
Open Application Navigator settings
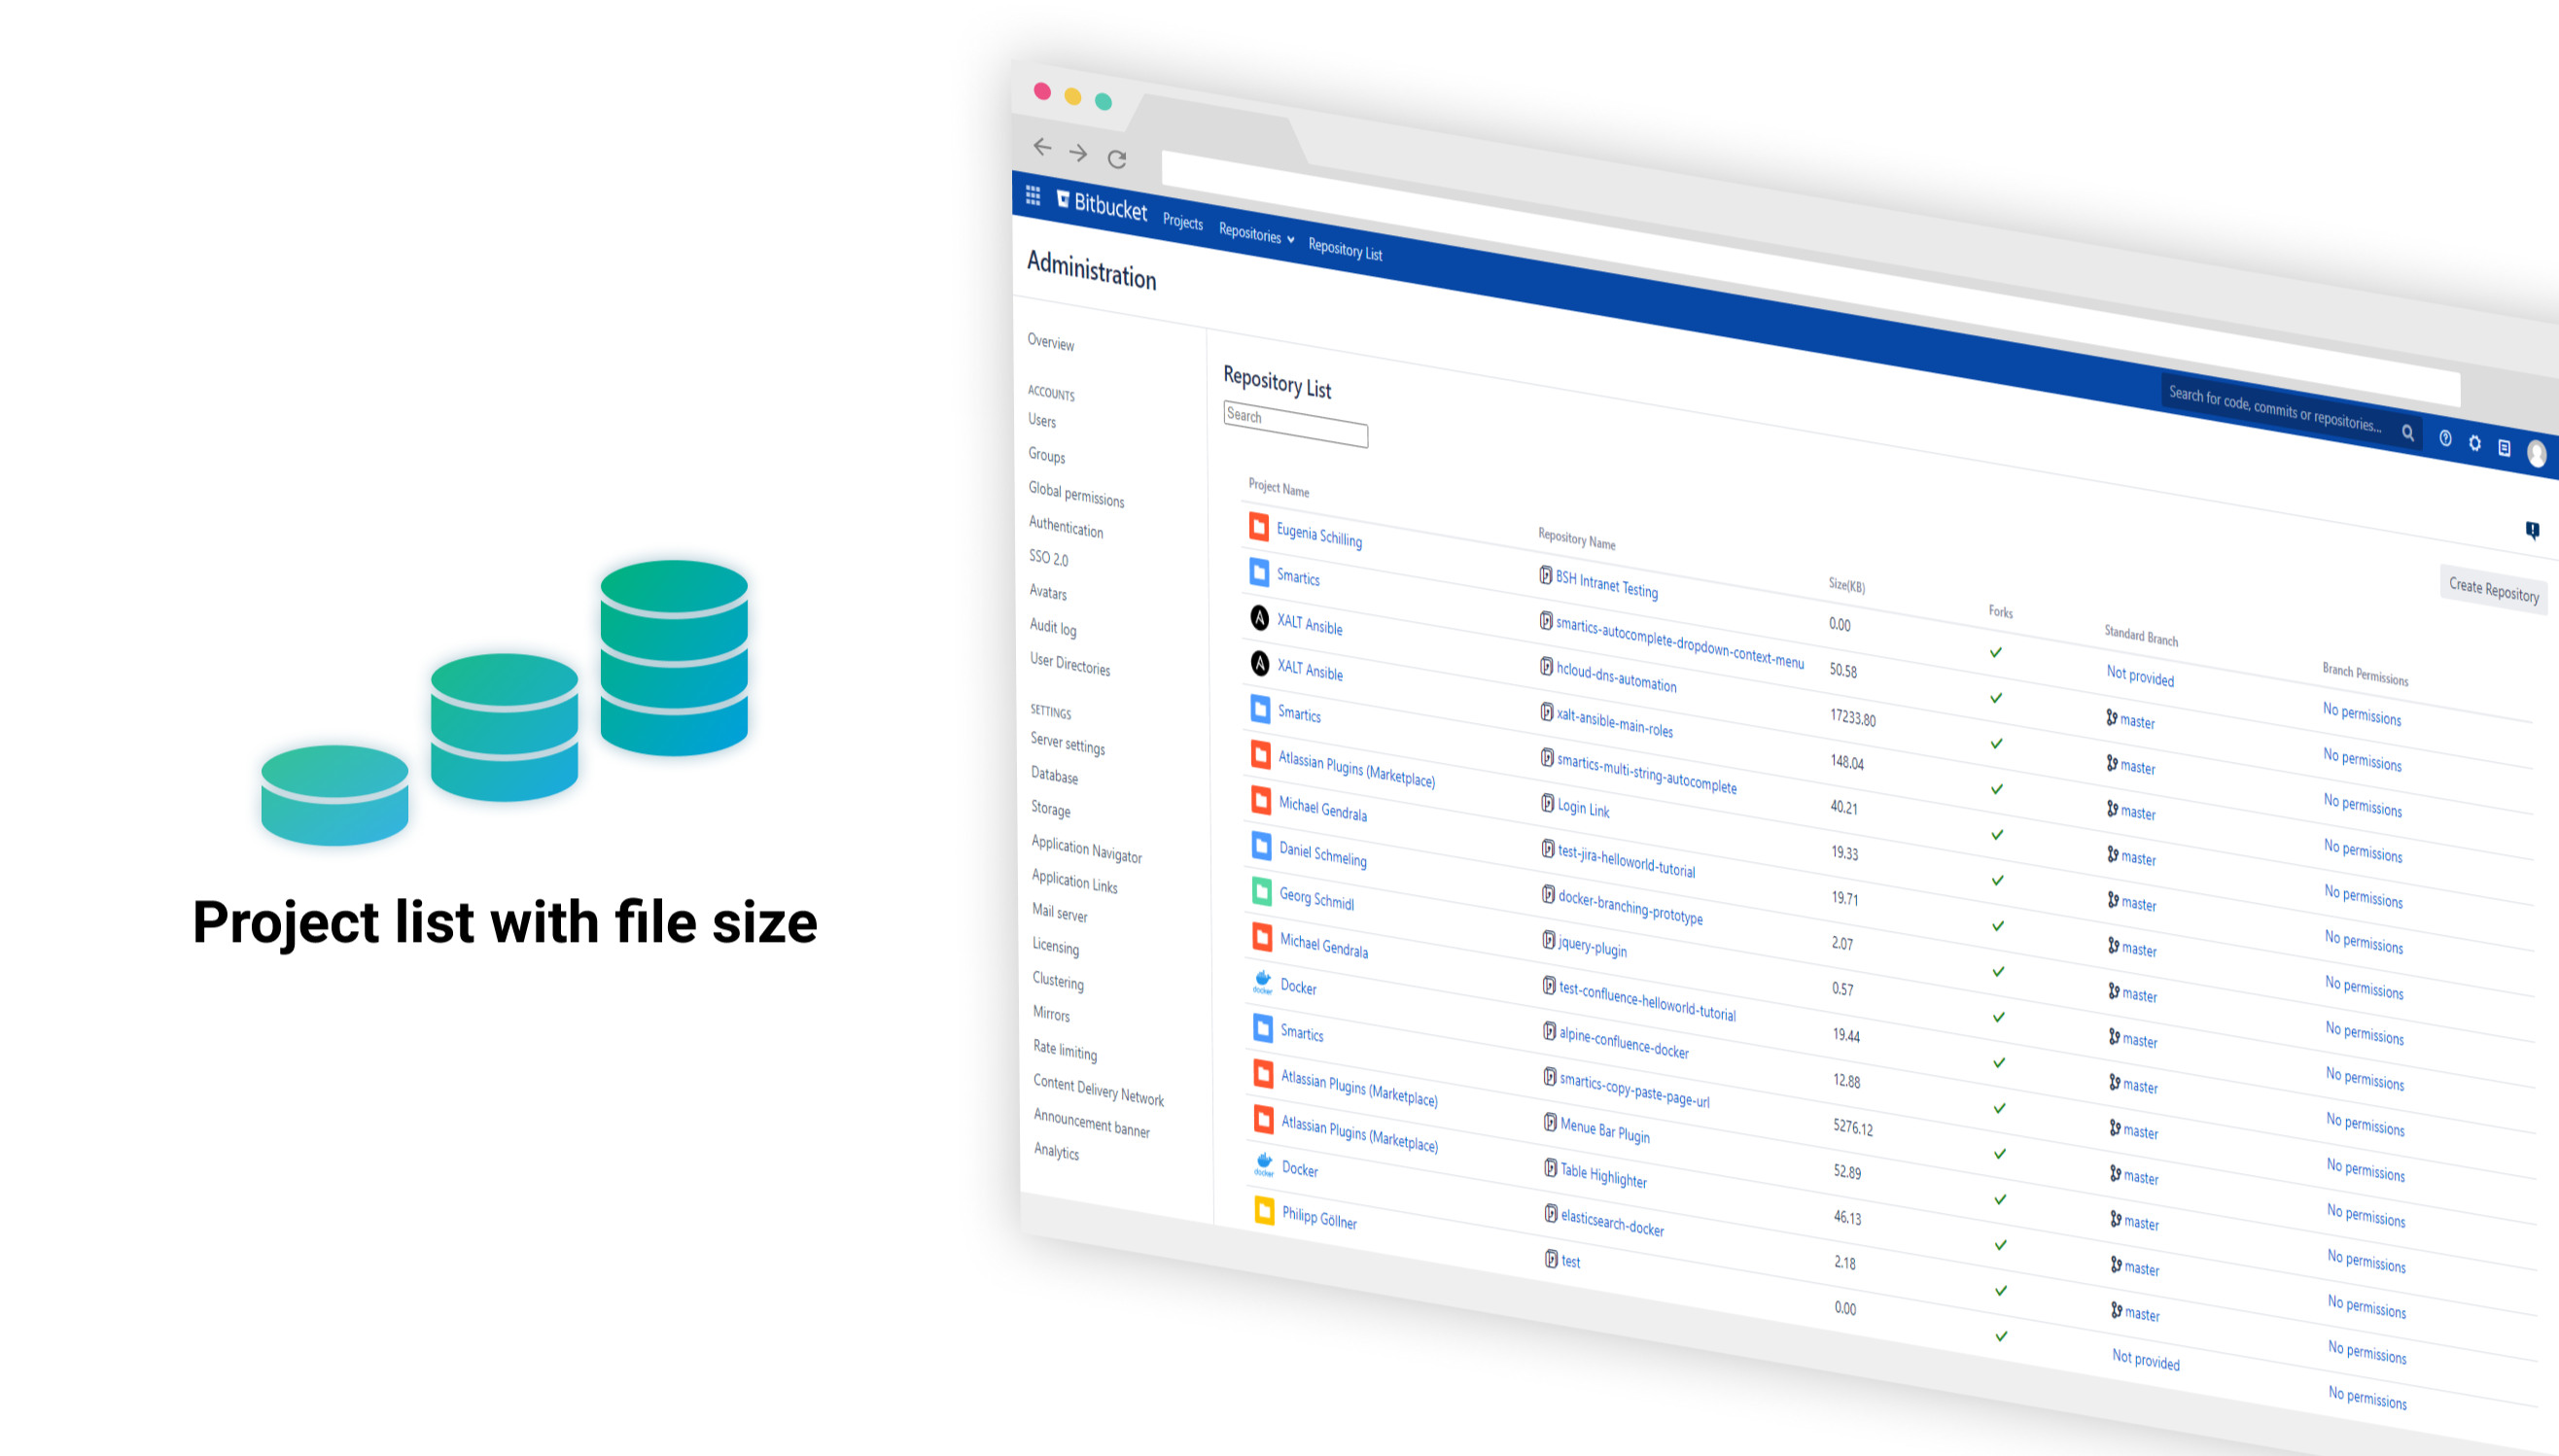tap(1086, 849)
